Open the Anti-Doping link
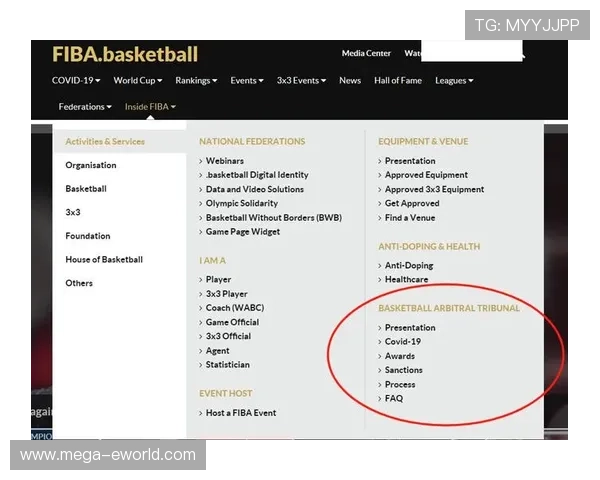The height and width of the screenshot is (480, 600). tap(409, 265)
